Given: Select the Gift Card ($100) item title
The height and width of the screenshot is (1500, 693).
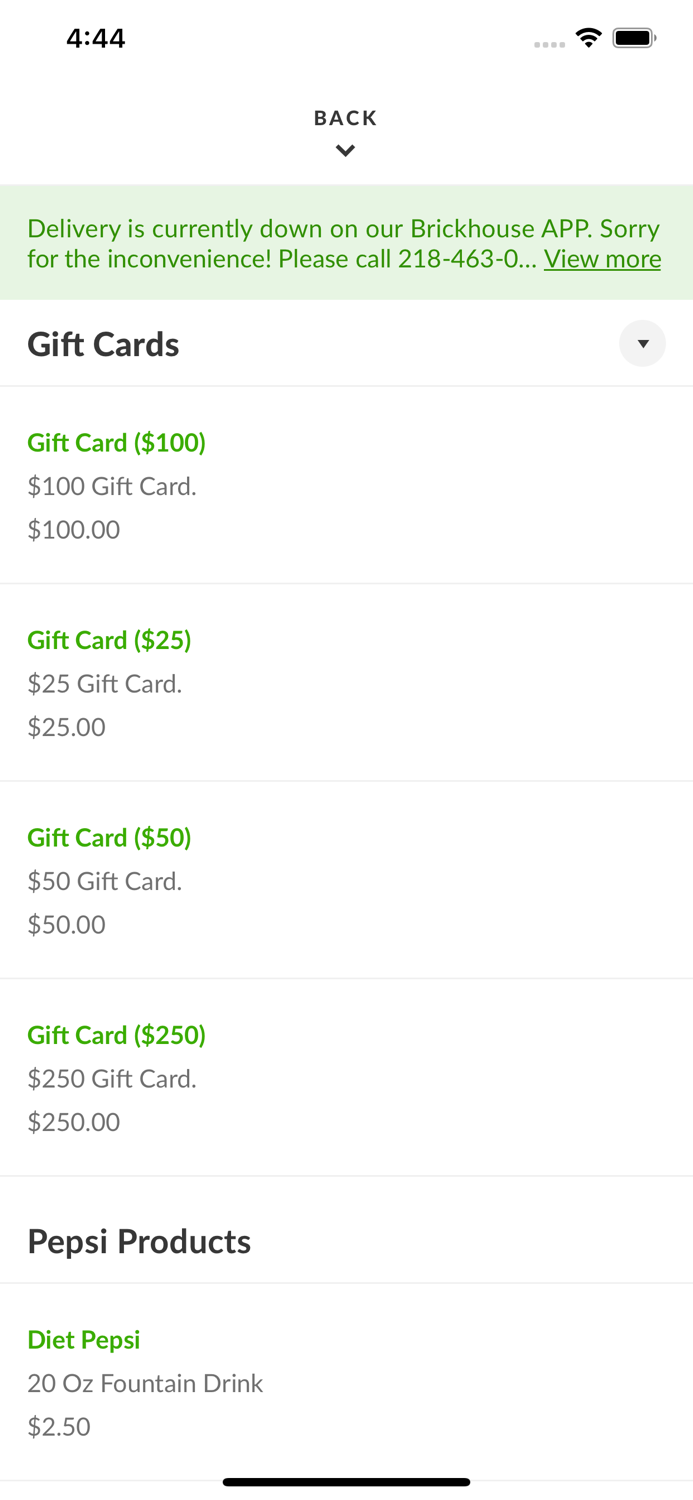Looking at the screenshot, I should pyautogui.click(x=116, y=442).
